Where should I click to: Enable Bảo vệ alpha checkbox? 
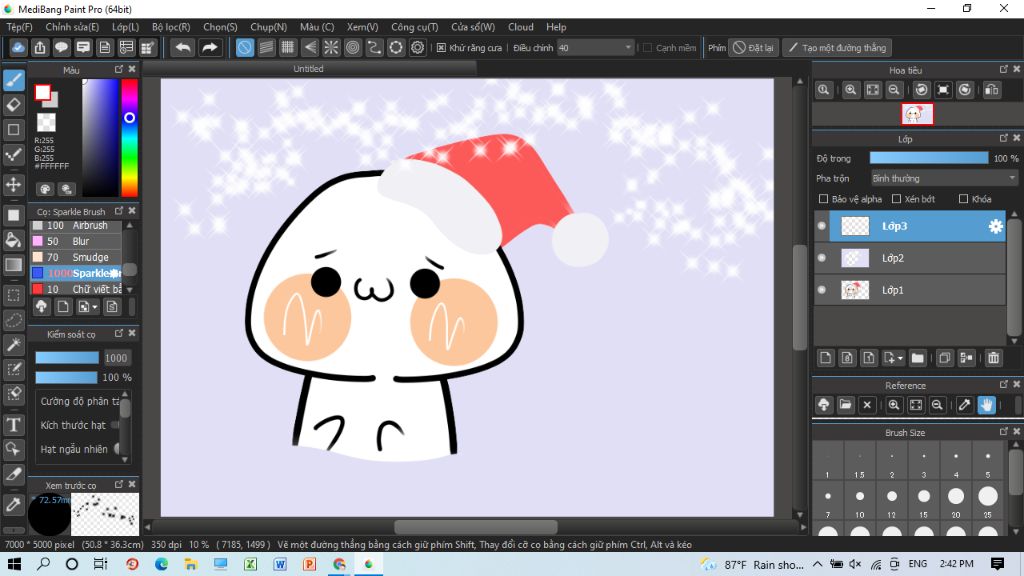click(x=823, y=199)
